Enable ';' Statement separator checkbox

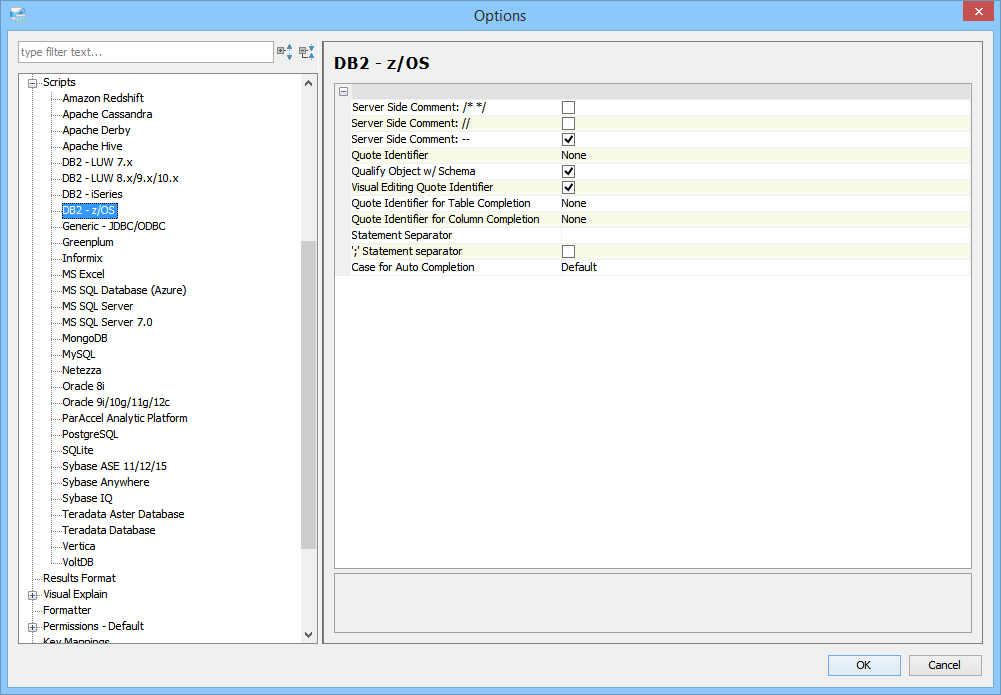568,251
